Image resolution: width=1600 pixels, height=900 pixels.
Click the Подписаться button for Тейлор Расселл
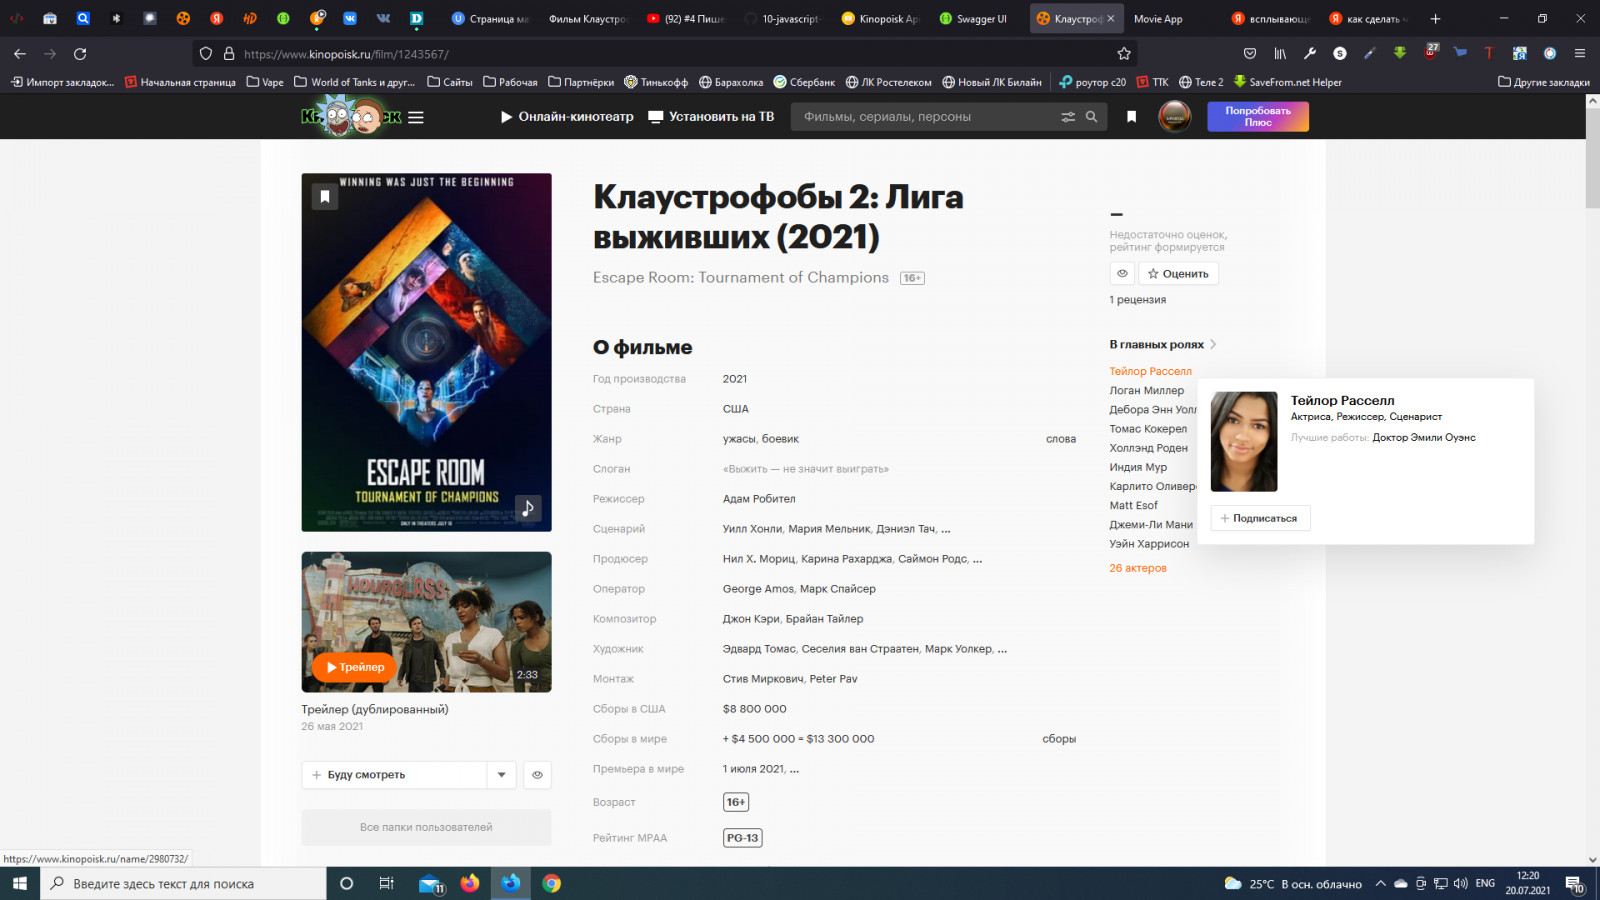[1260, 518]
